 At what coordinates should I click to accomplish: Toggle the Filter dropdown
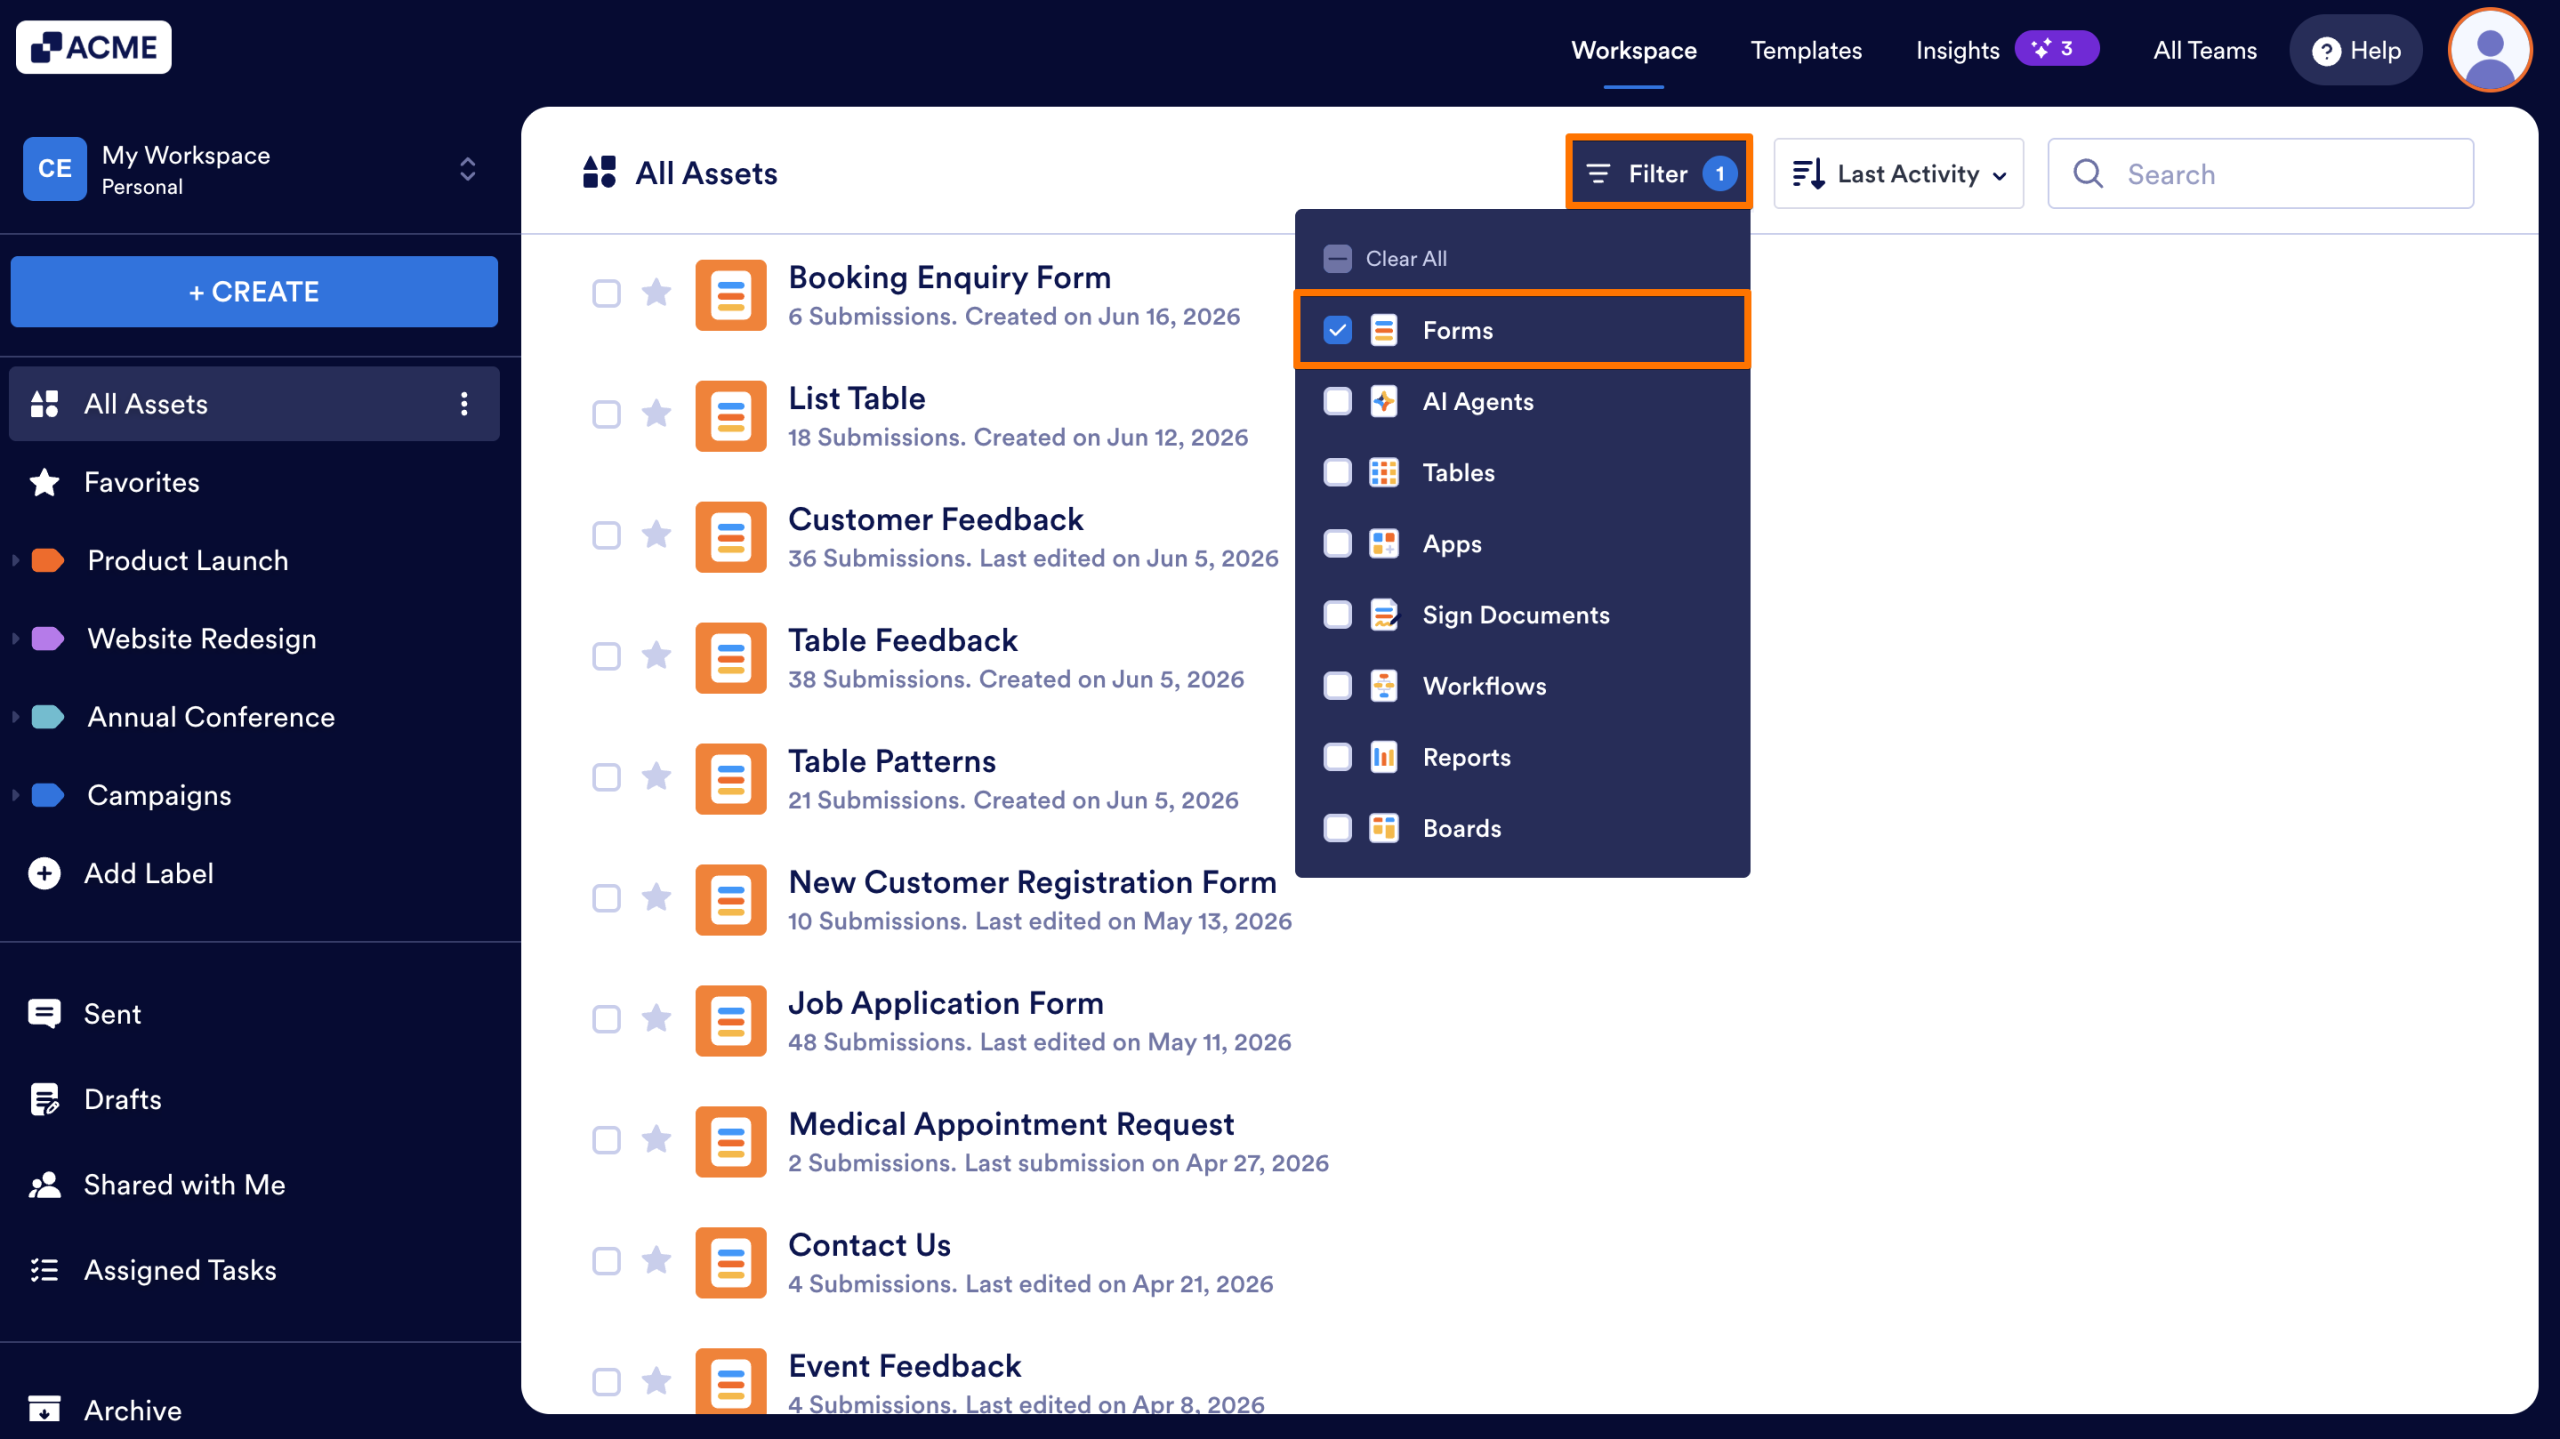[1658, 174]
